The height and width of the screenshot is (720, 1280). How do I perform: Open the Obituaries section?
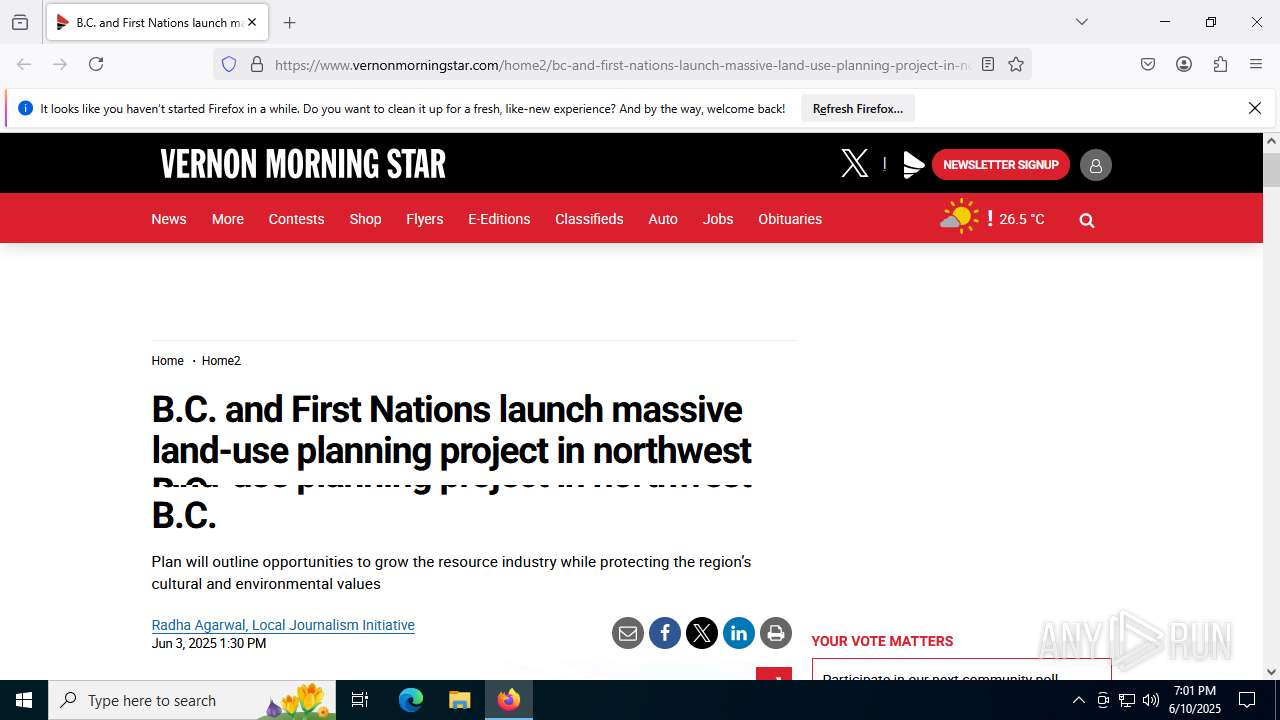(x=790, y=219)
